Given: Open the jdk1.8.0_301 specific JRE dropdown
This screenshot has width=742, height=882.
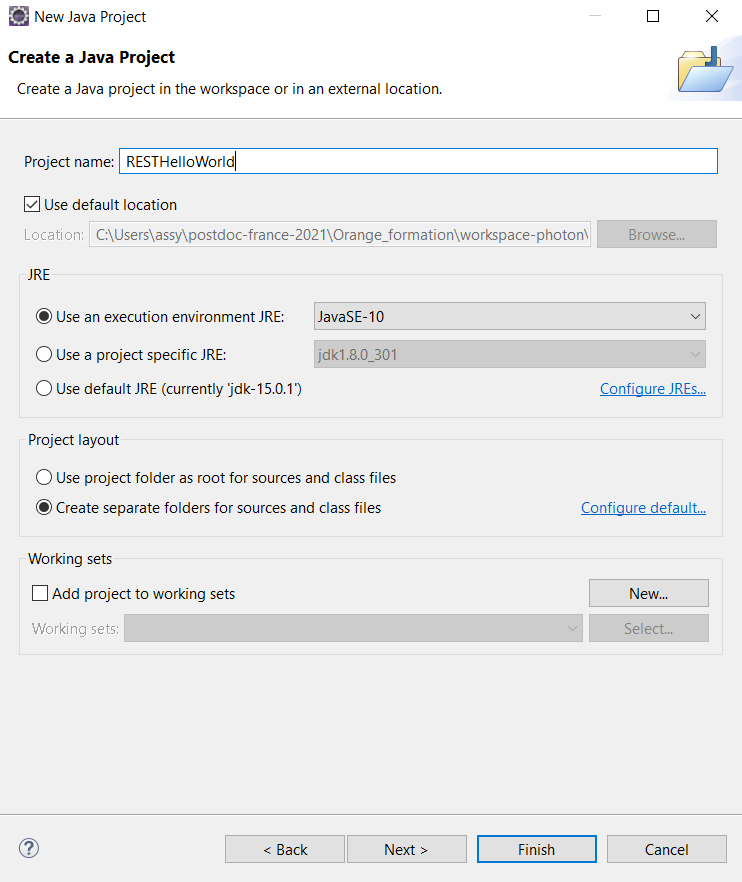Looking at the screenshot, I should coord(503,355).
